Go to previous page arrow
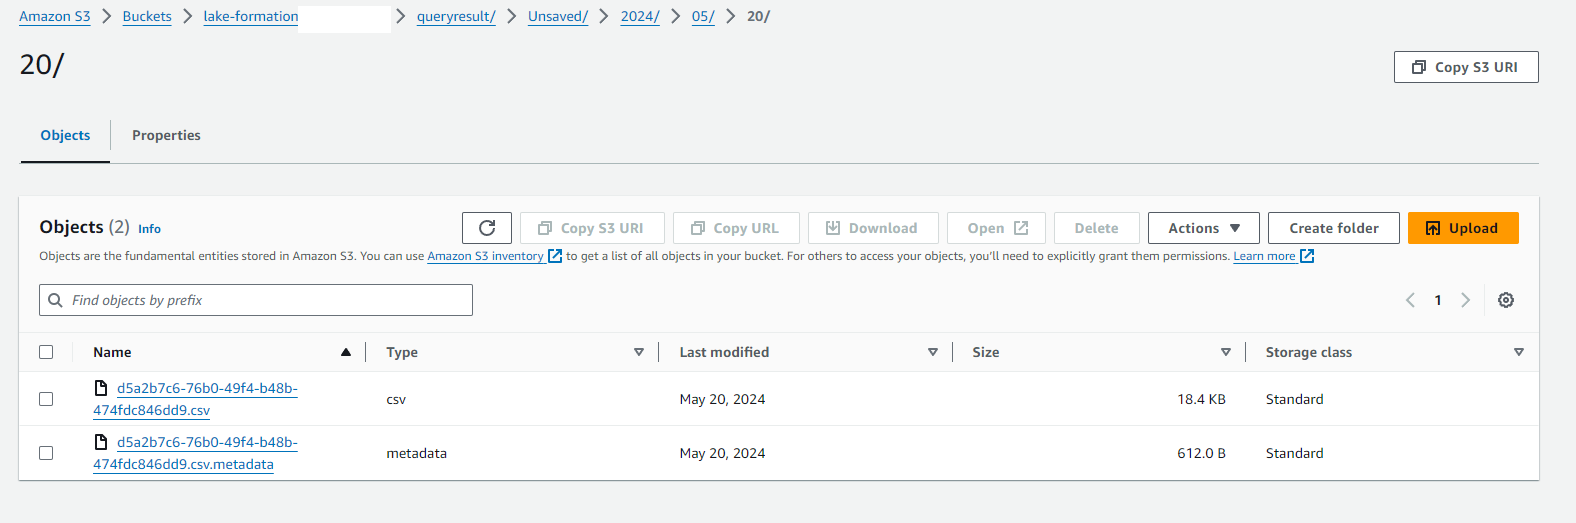 [1410, 300]
